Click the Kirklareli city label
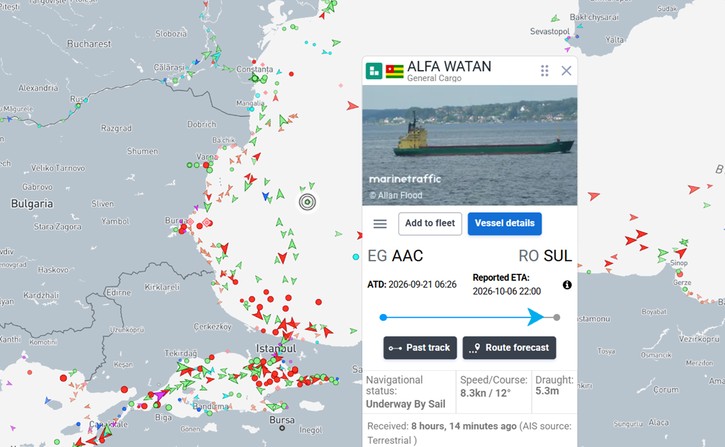725x447 pixels. coord(162,287)
